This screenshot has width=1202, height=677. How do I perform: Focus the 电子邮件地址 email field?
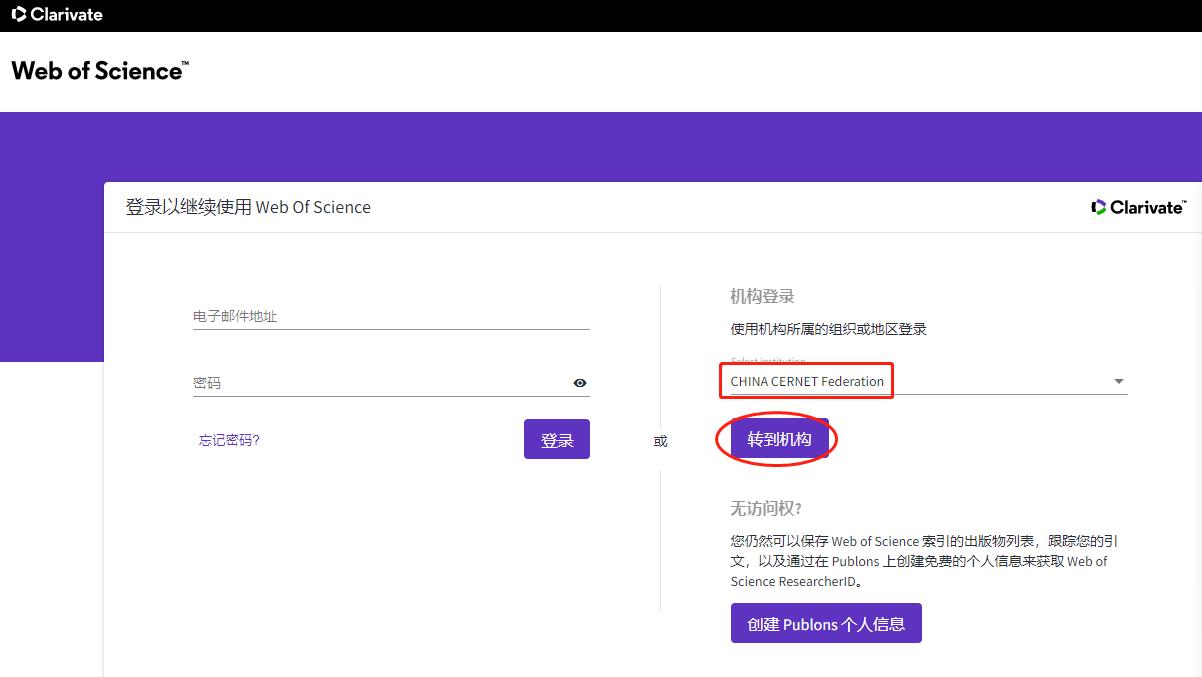coord(391,316)
